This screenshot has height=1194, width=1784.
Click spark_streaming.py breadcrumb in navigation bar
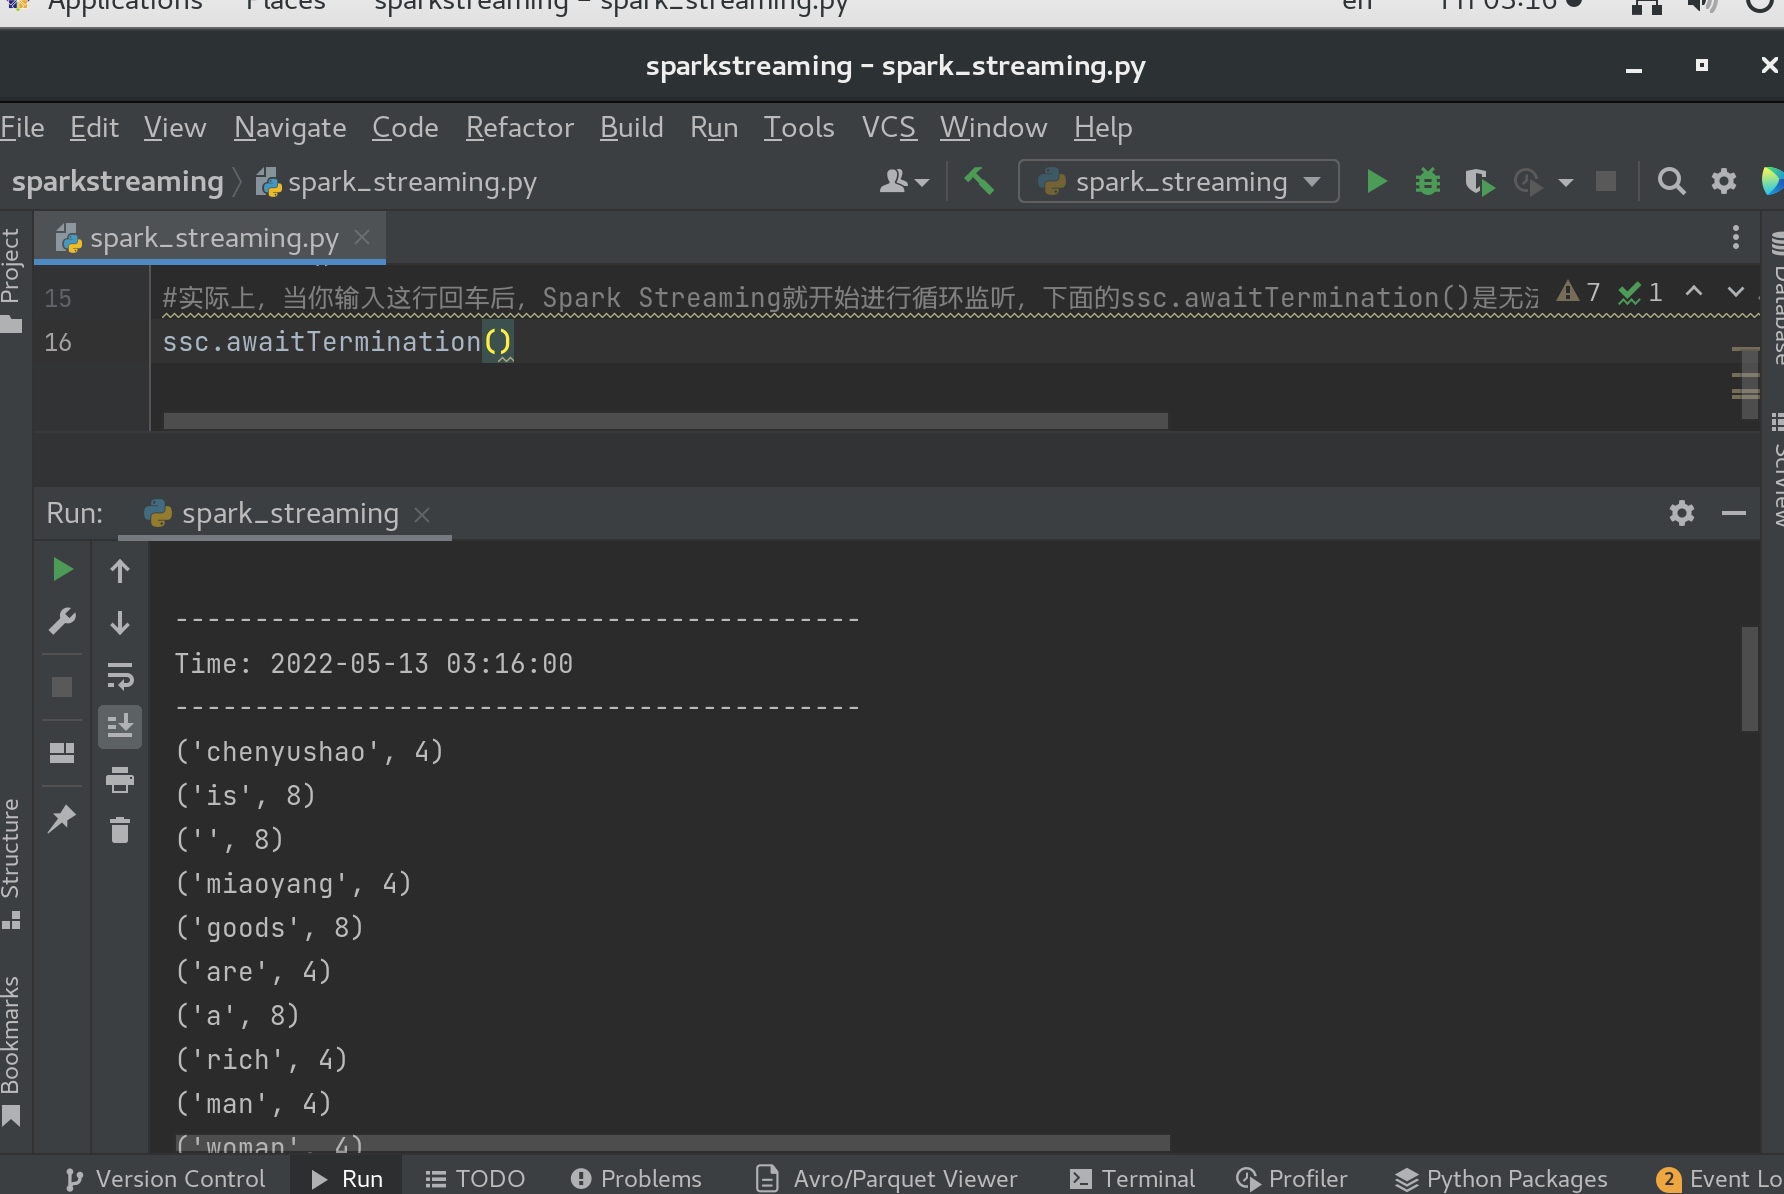396,182
